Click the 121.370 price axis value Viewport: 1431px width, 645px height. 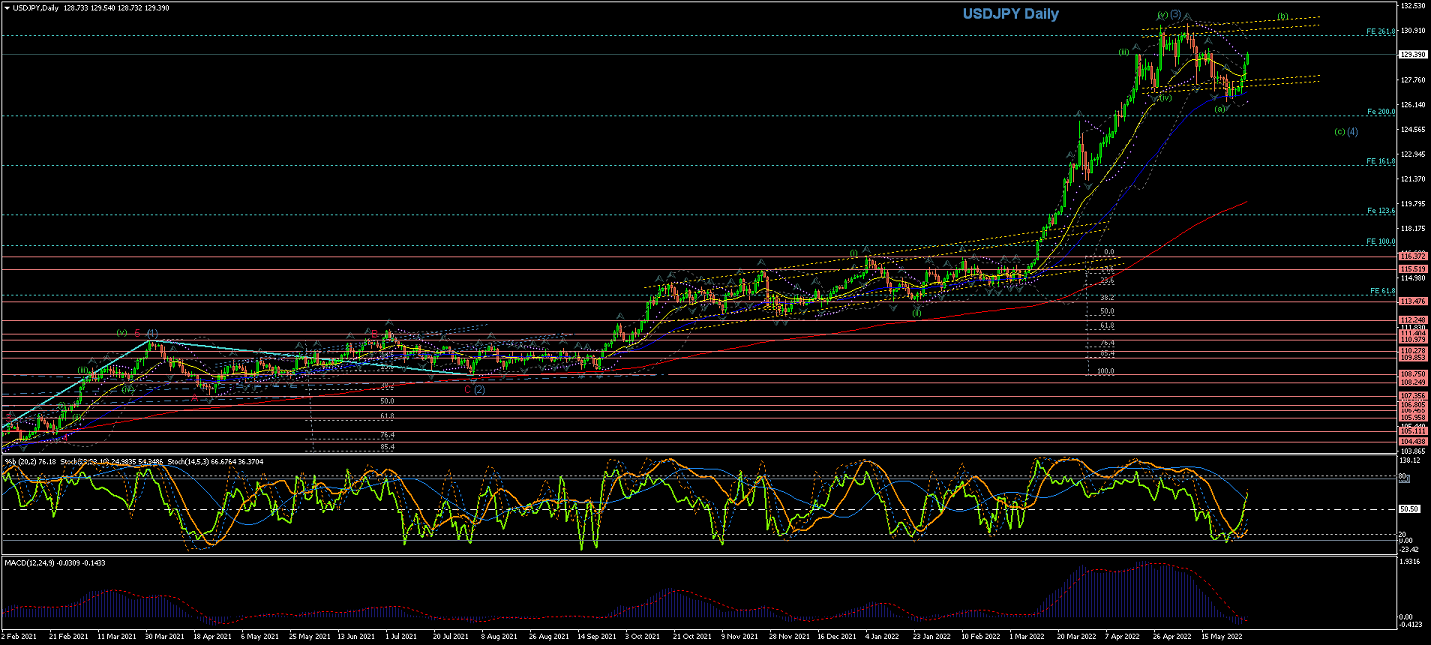point(1413,179)
